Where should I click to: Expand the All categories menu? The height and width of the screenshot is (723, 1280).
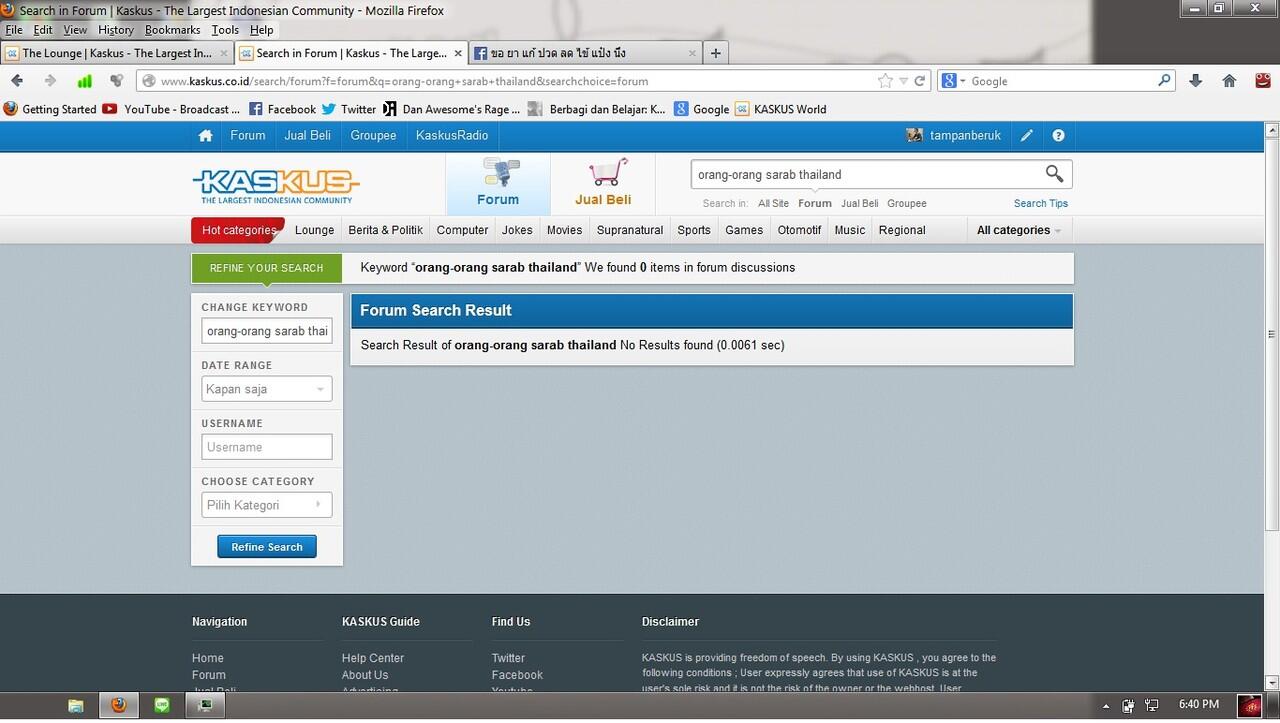(x=1018, y=230)
